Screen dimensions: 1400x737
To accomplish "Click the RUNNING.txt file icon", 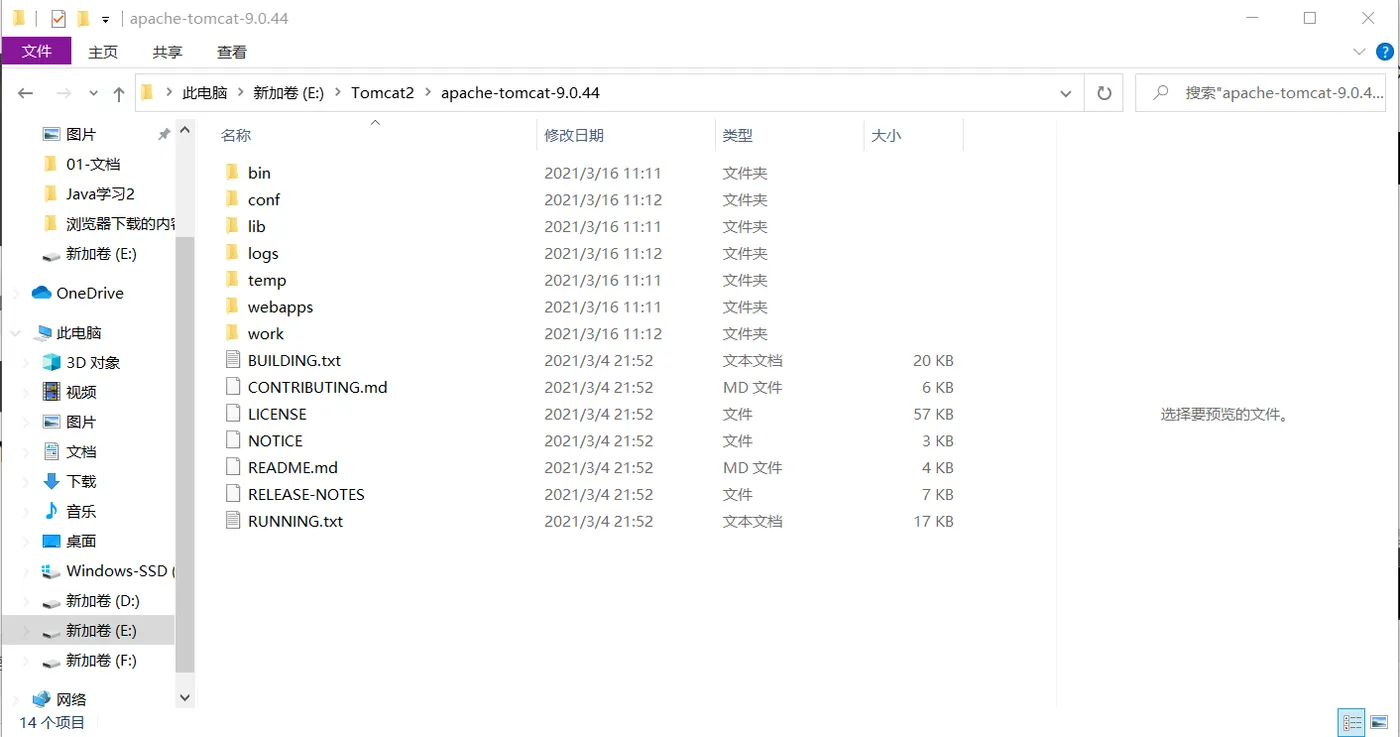I will tap(232, 521).
